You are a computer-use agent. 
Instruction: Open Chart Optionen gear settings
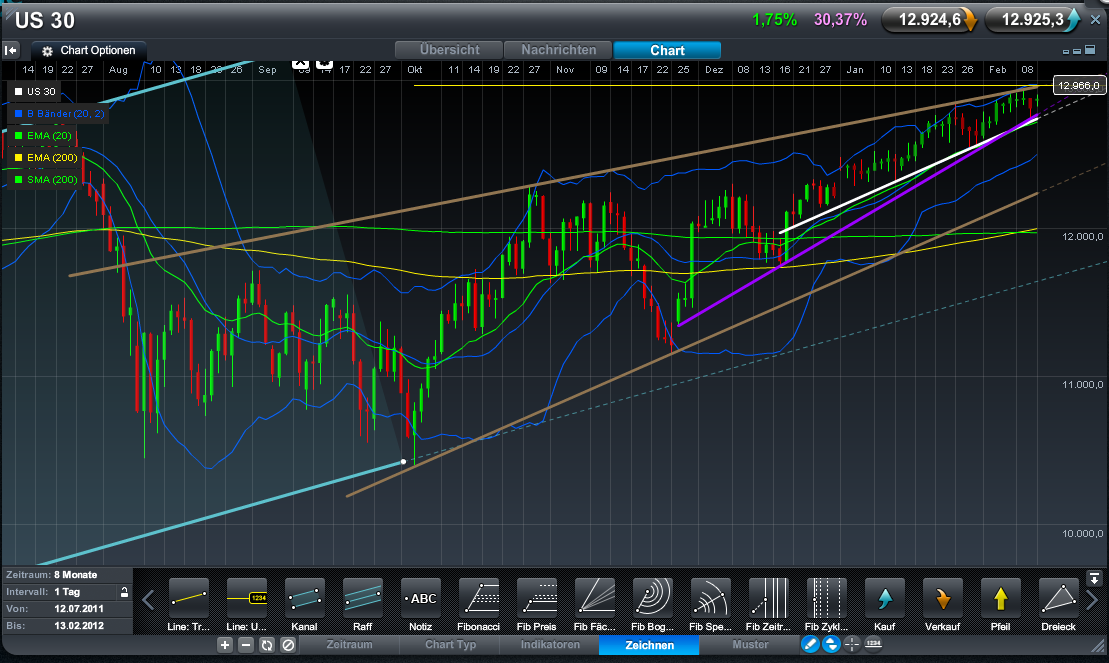coord(89,50)
